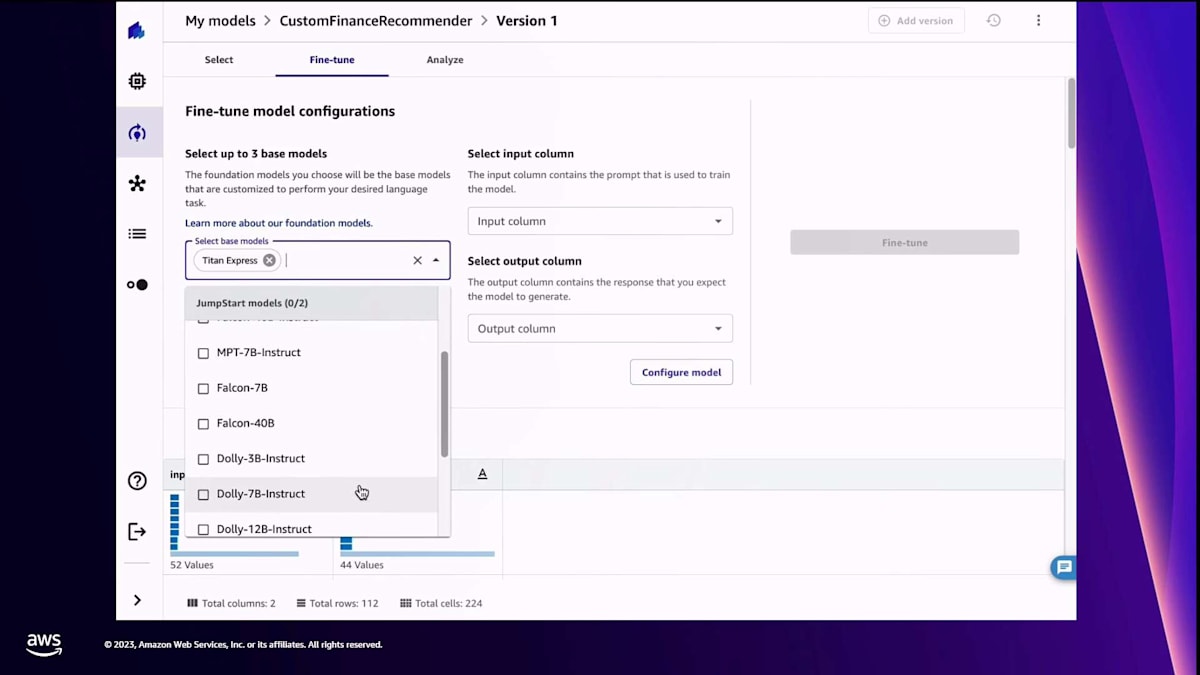Click the Version 1 breadcrumb text

pos(527,20)
